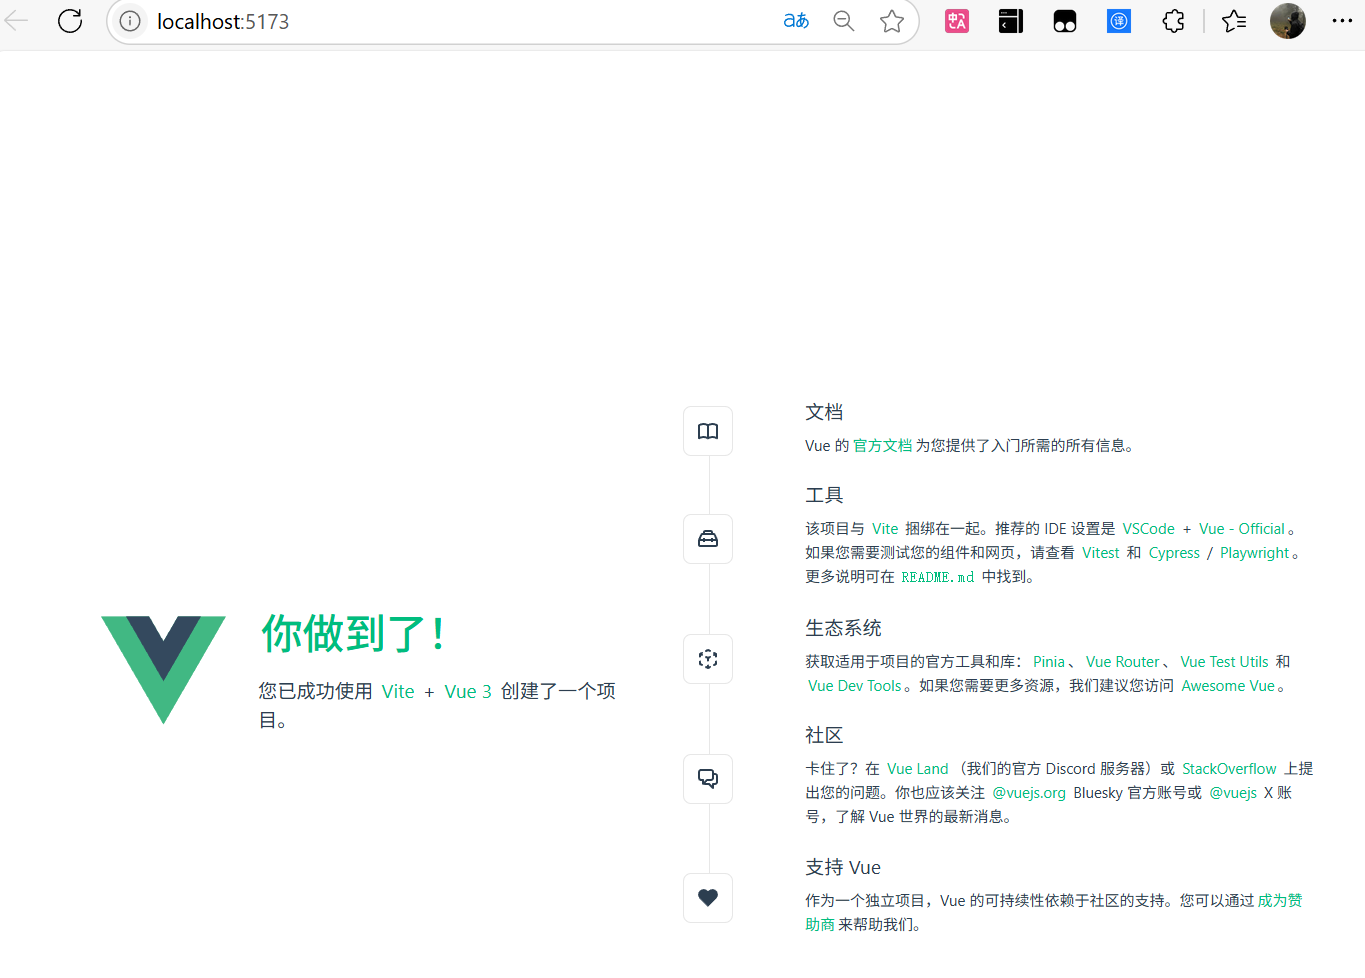Click the documentation book icon
This screenshot has width=1365, height=978.
708,431
